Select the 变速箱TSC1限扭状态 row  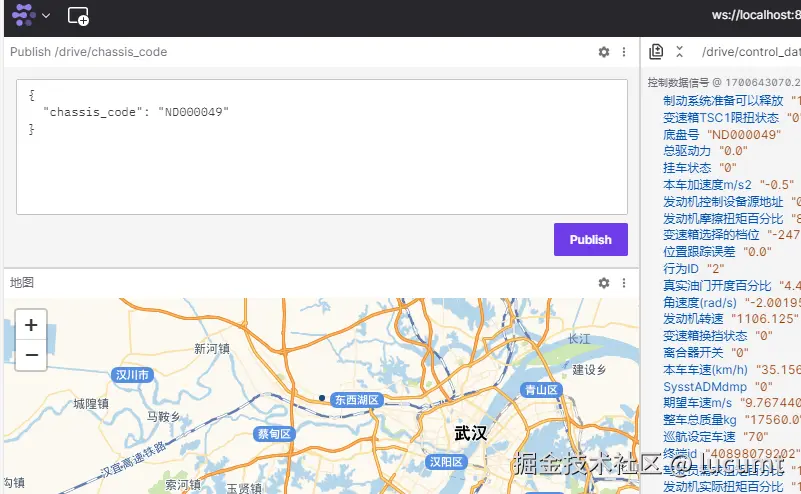pyautogui.click(x=732, y=118)
